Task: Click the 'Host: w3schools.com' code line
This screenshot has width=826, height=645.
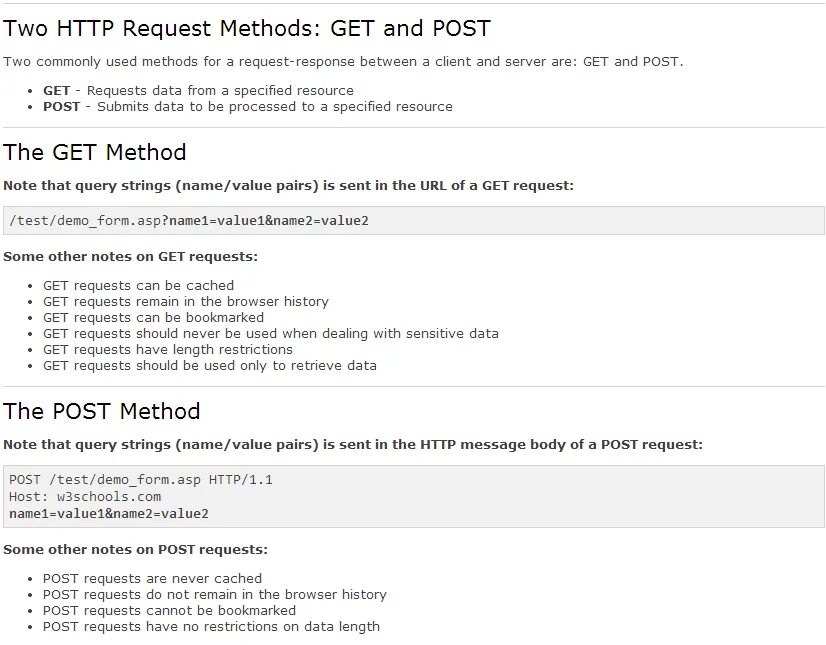Action: [85, 496]
